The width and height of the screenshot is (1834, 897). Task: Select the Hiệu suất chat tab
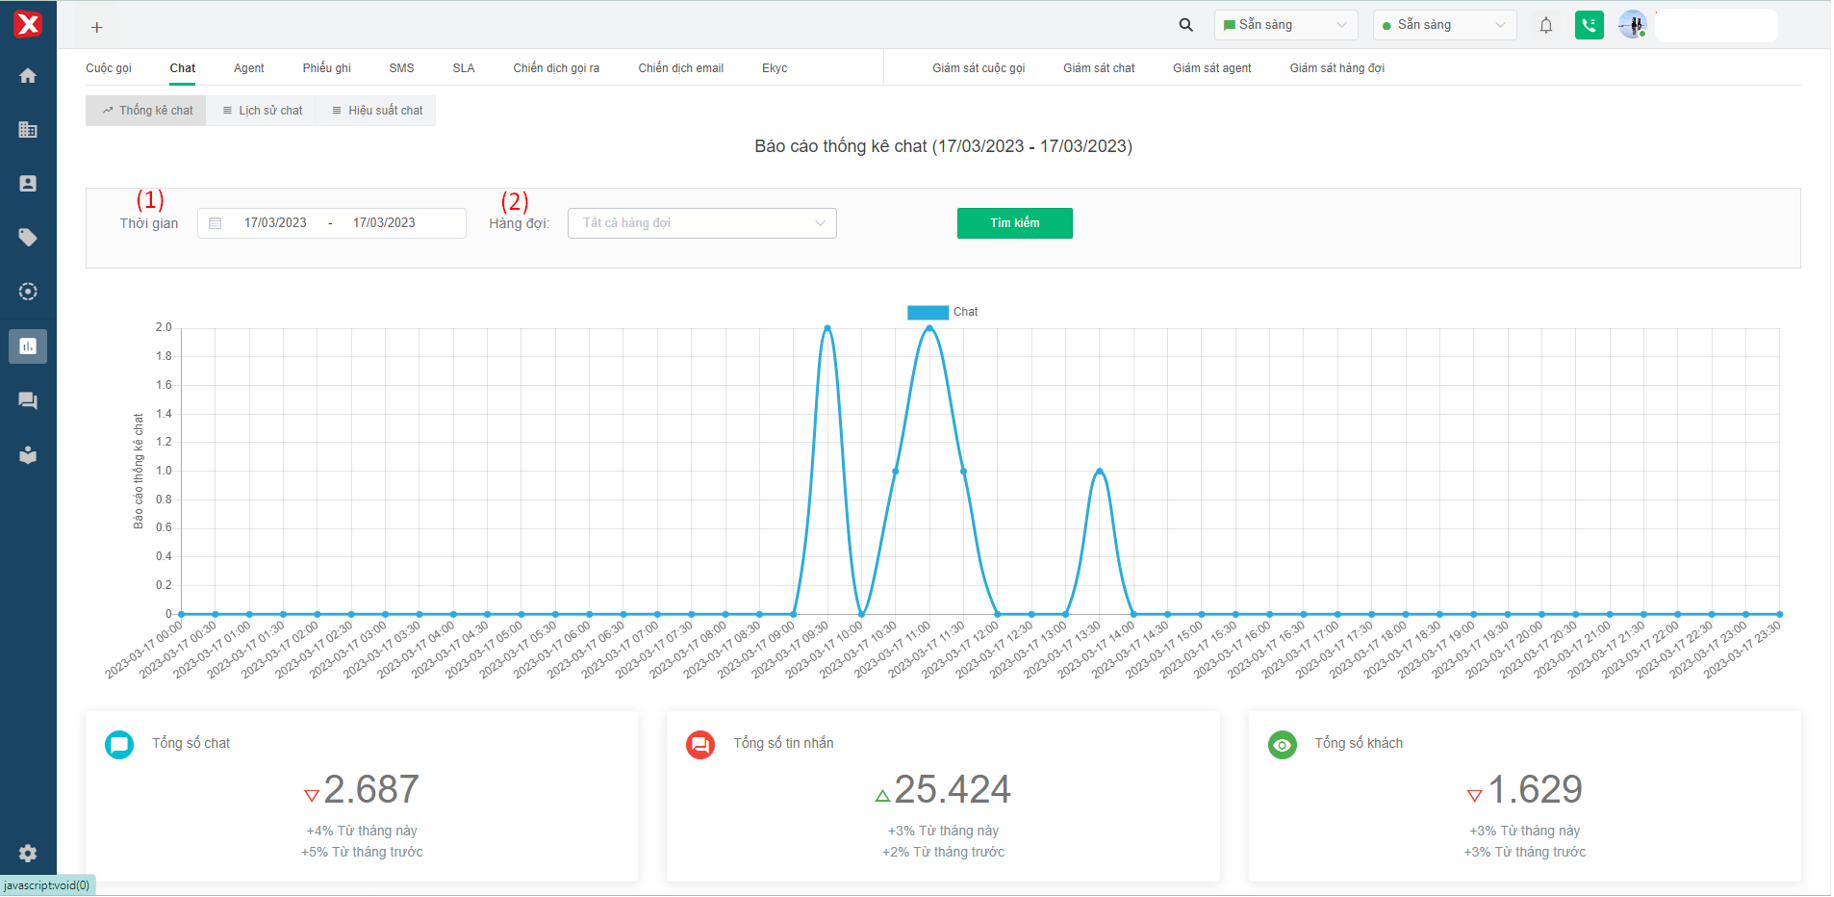pyautogui.click(x=377, y=111)
